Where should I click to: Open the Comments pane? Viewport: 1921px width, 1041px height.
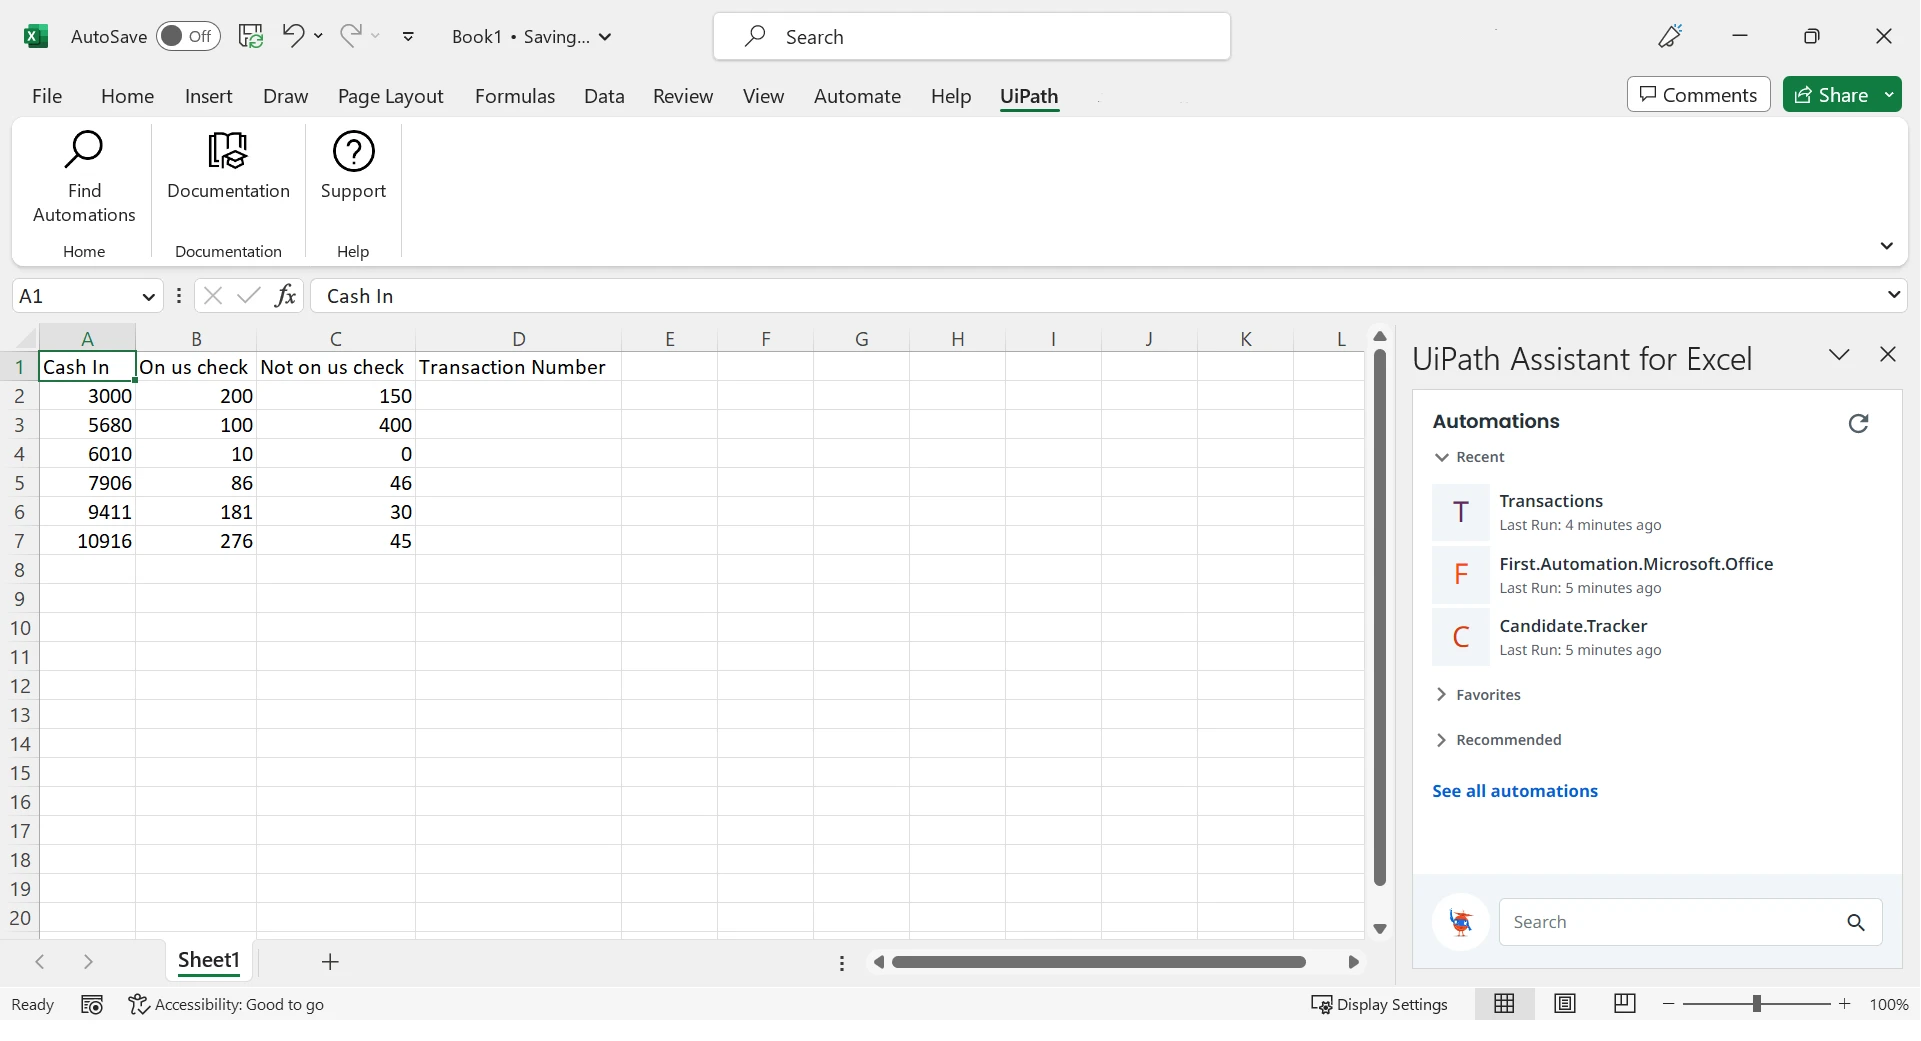pyautogui.click(x=1698, y=95)
